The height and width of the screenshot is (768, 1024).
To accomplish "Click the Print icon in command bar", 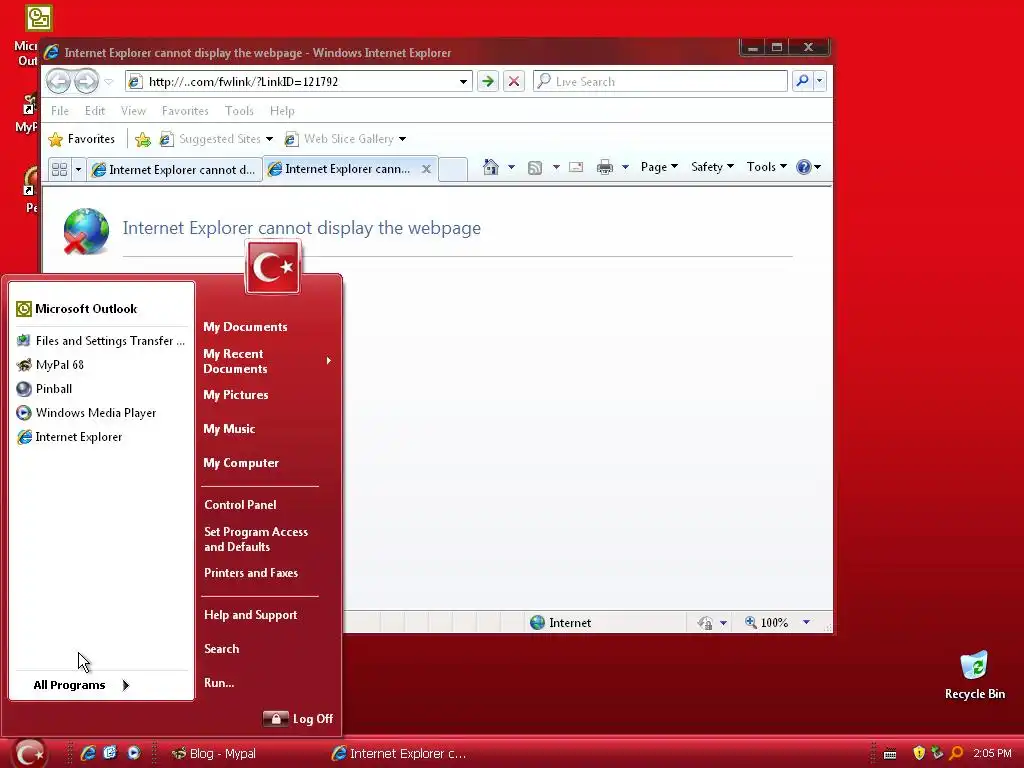I will coord(605,167).
